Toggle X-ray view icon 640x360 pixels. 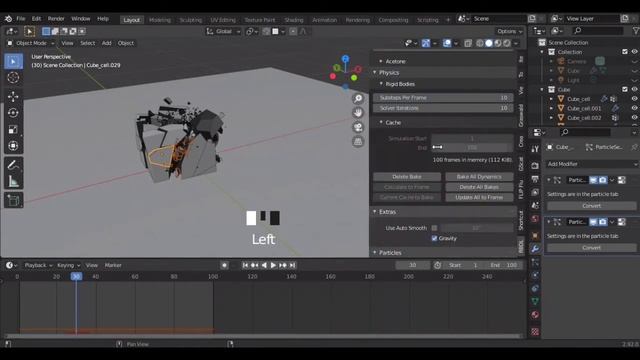pos(468,43)
